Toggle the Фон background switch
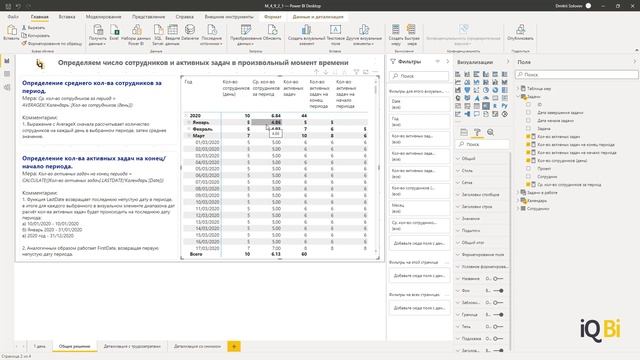The image size is (640, 360). coord(498,291)
